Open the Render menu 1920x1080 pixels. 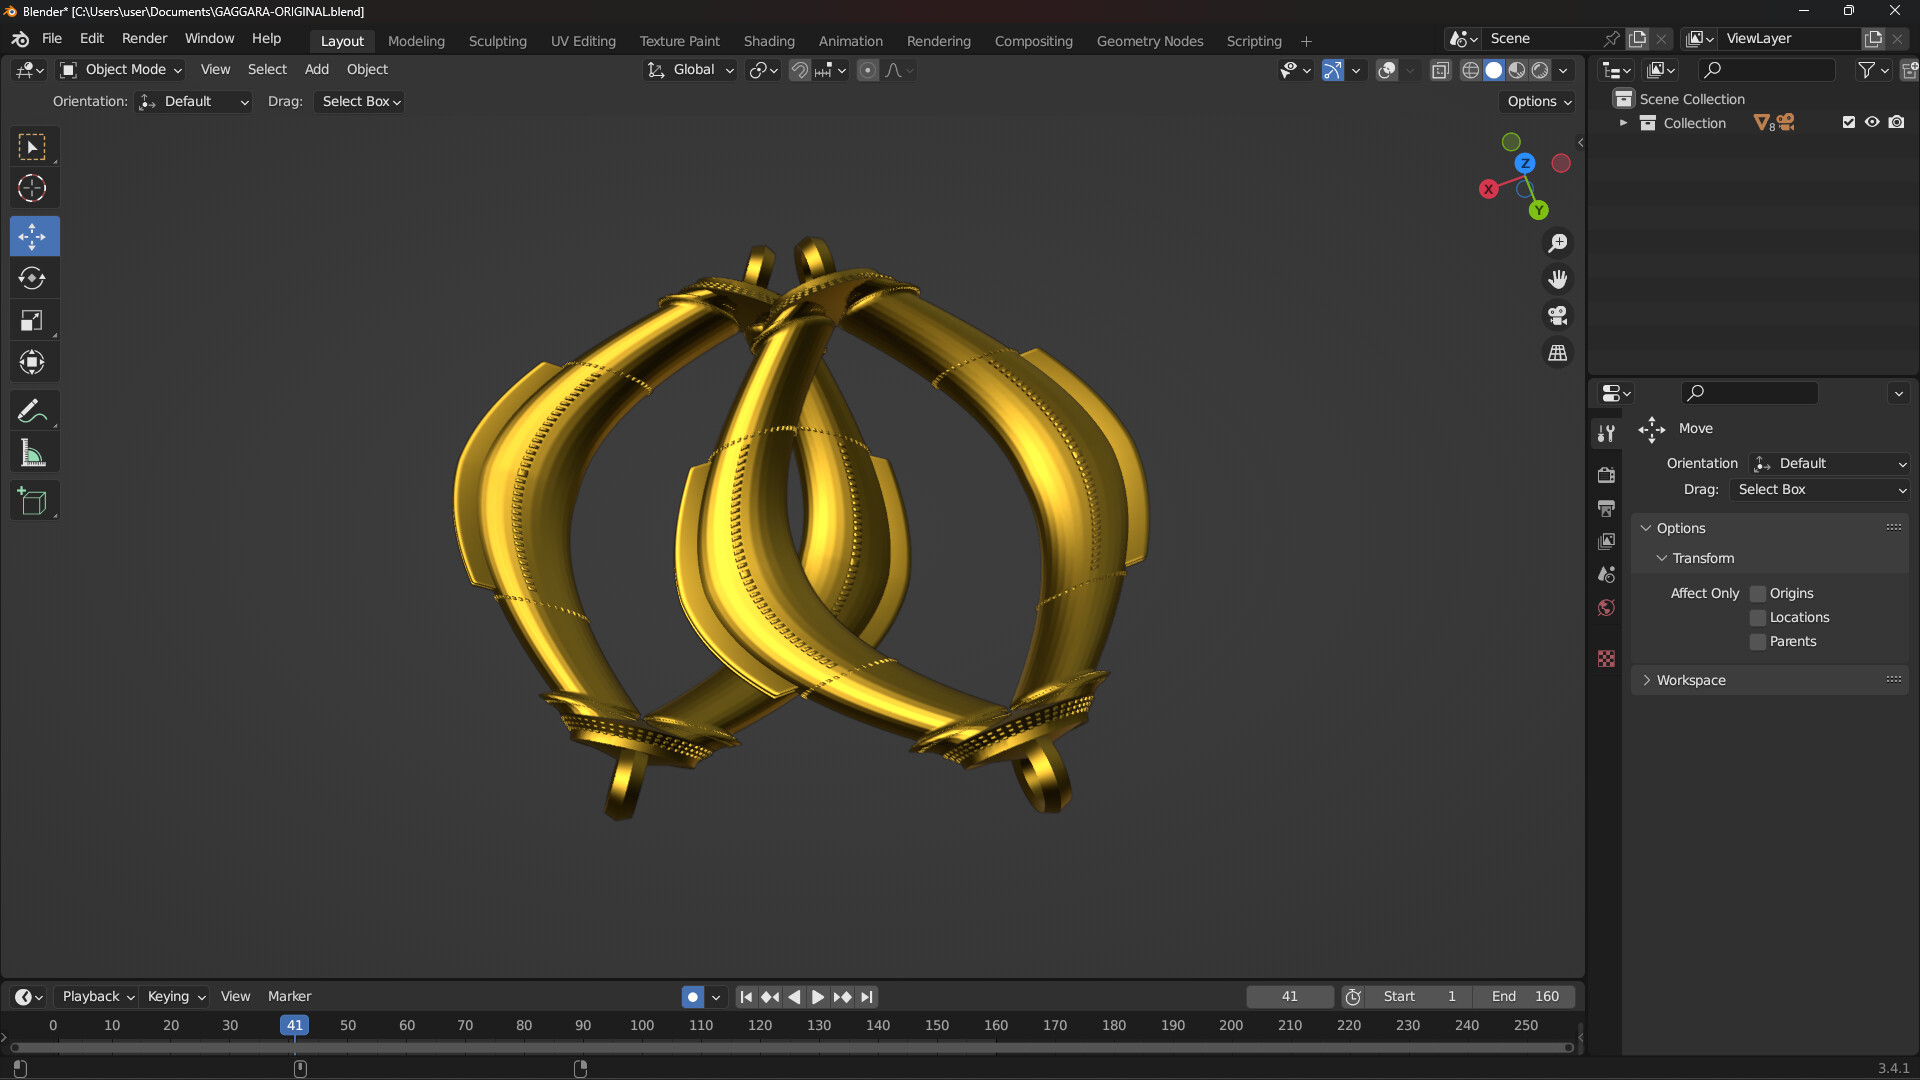pos(144,38)
